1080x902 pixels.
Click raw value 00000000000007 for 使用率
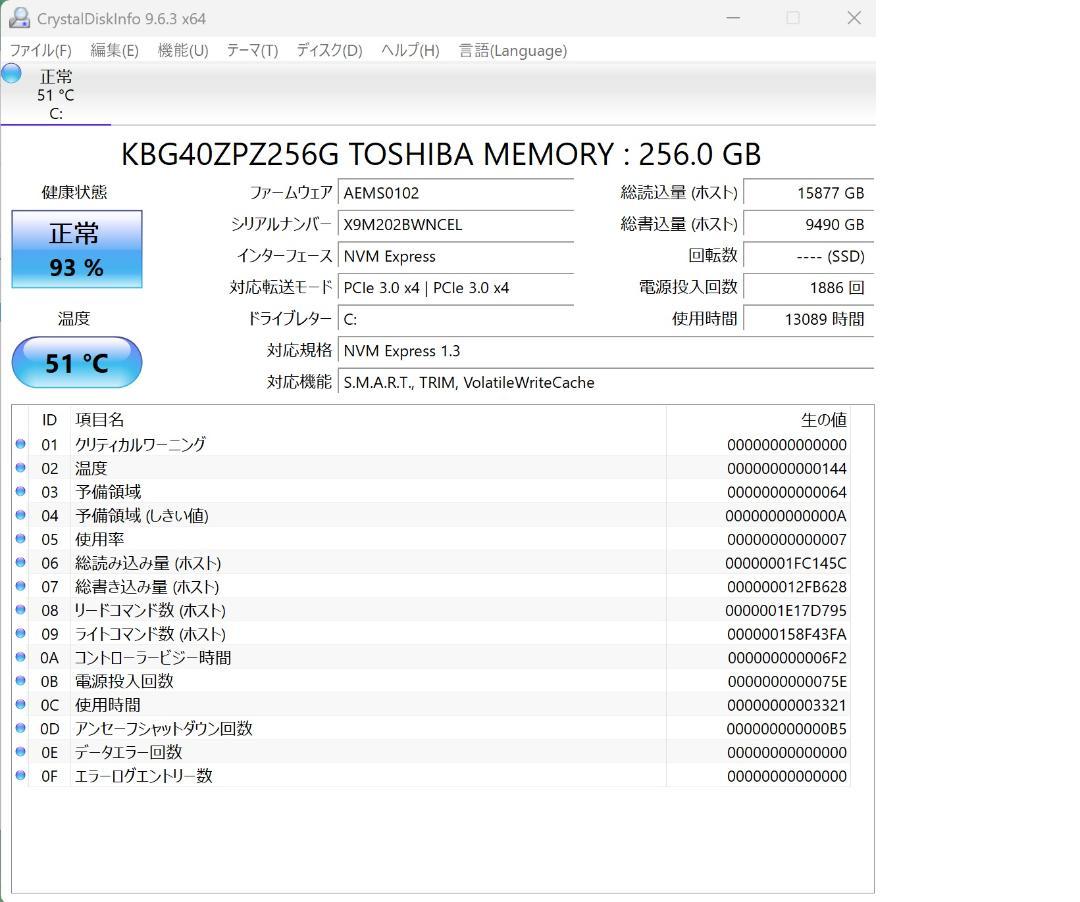tap(787, 539)
